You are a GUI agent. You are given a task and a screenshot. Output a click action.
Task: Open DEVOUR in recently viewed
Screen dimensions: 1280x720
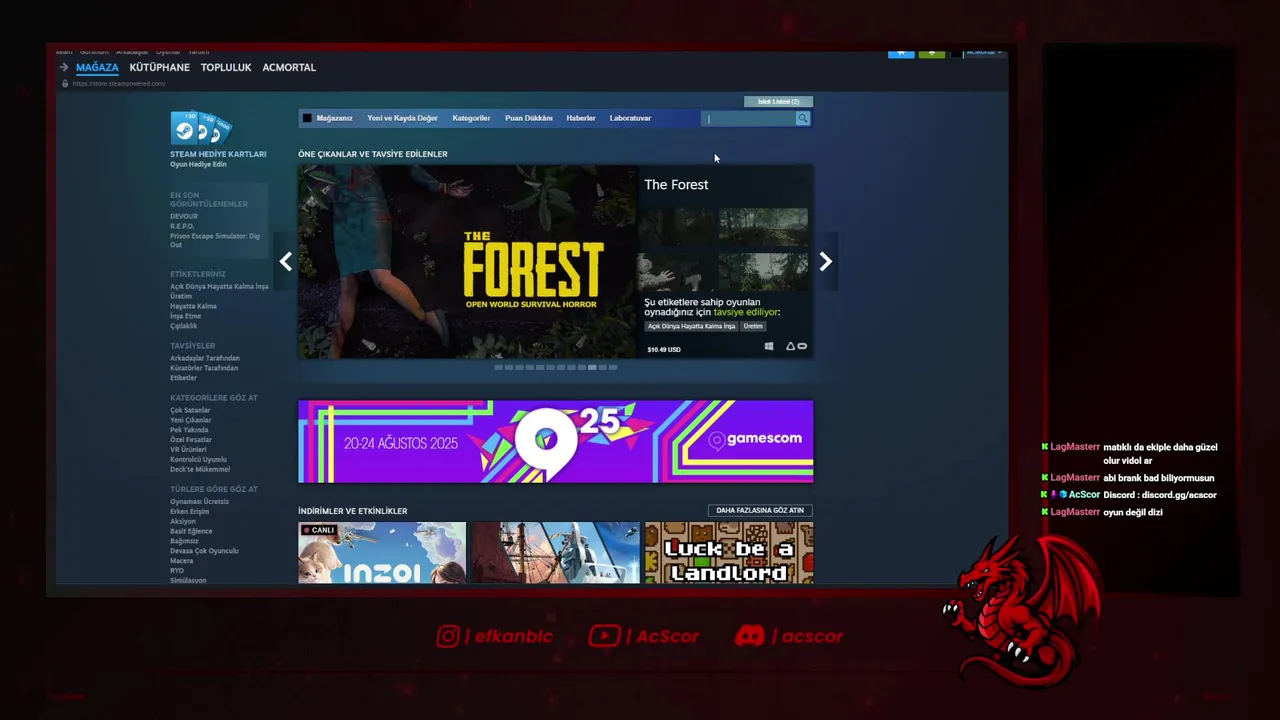pyautogui.click(x=184, y=216)
